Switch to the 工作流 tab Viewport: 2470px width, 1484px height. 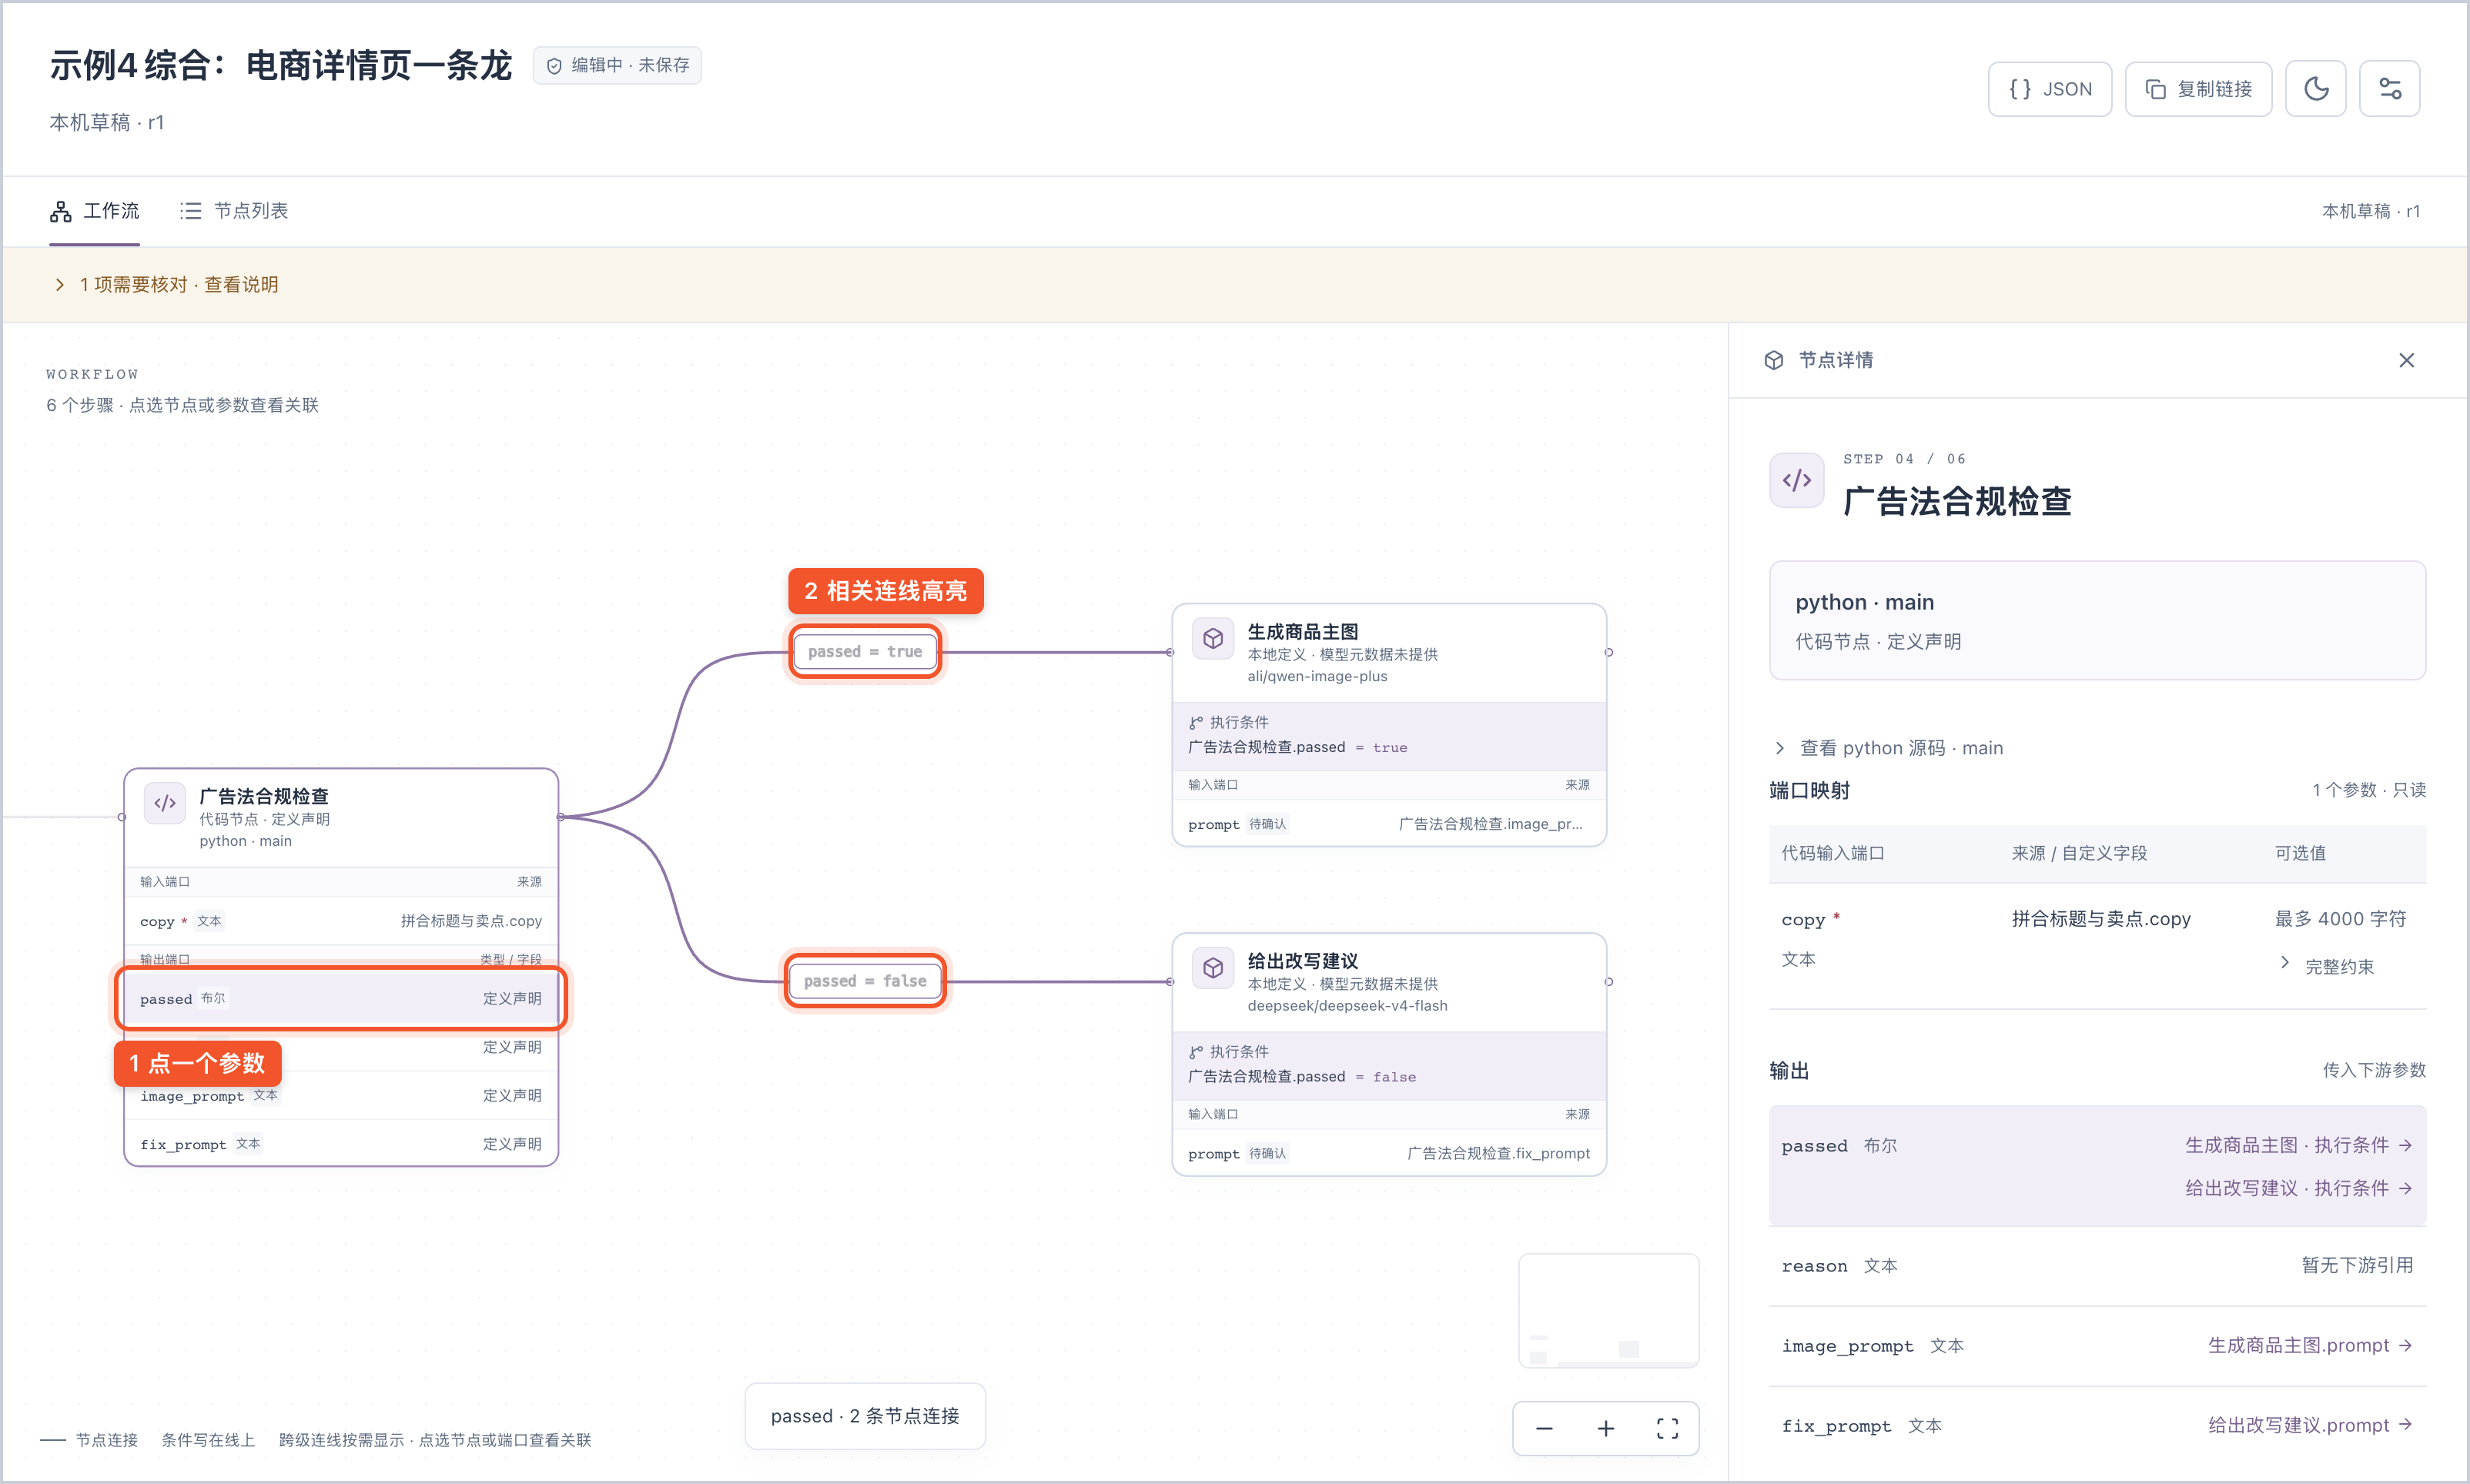[95, 211]
